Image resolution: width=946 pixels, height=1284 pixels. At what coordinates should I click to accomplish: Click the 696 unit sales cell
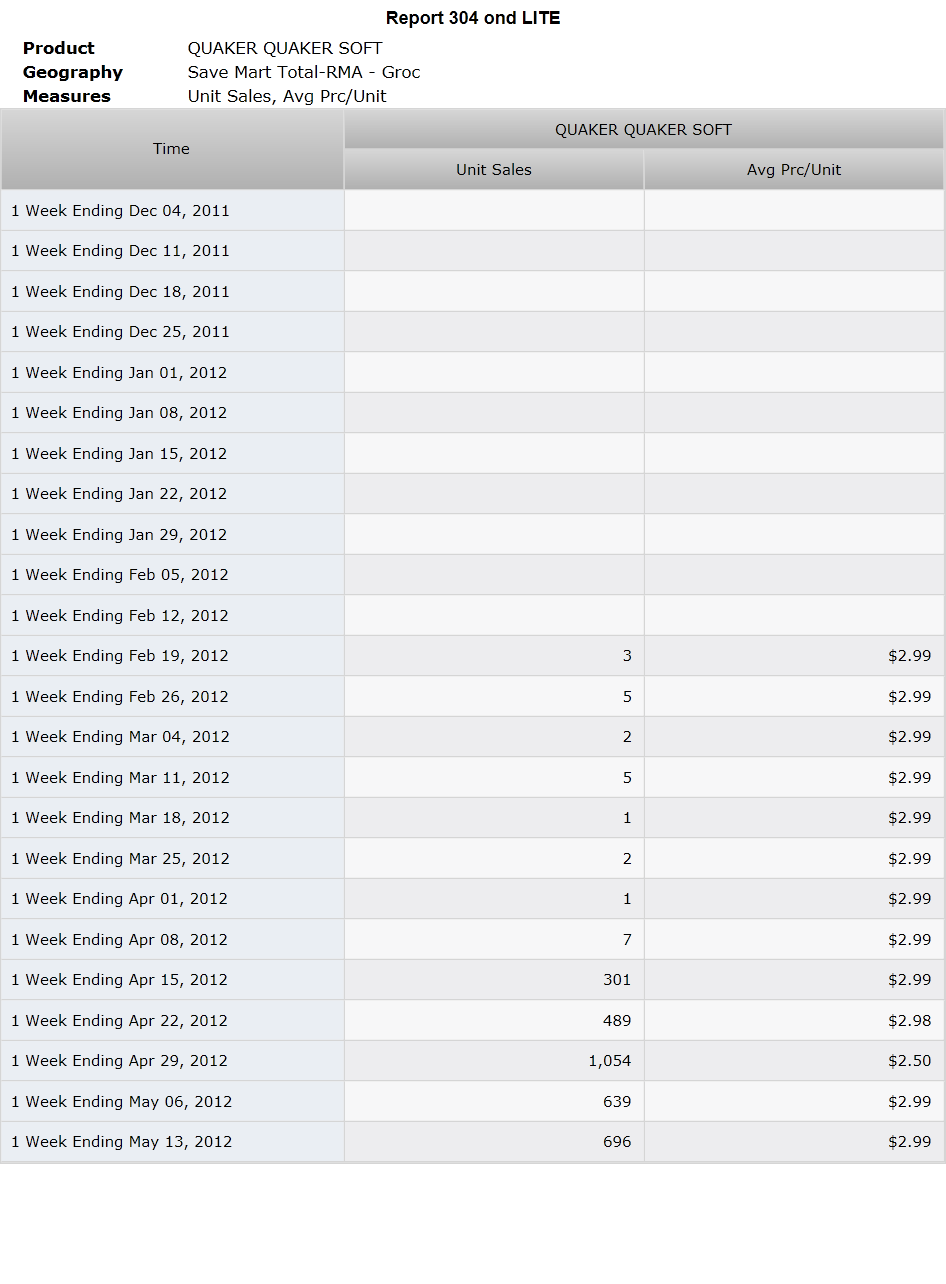point(494,1142)
